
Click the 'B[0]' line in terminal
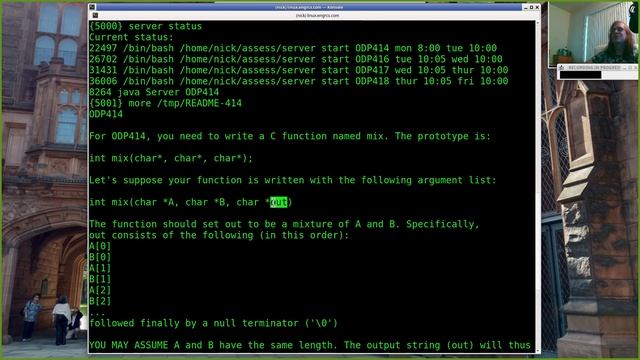100,257
